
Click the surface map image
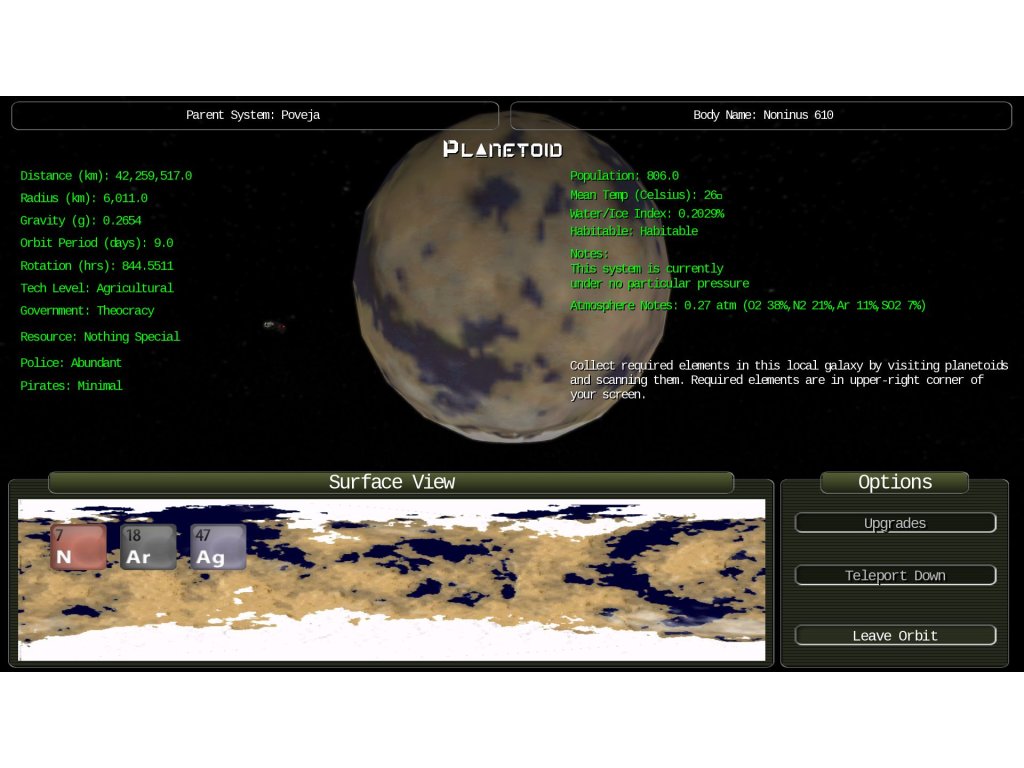pos(391,580)
